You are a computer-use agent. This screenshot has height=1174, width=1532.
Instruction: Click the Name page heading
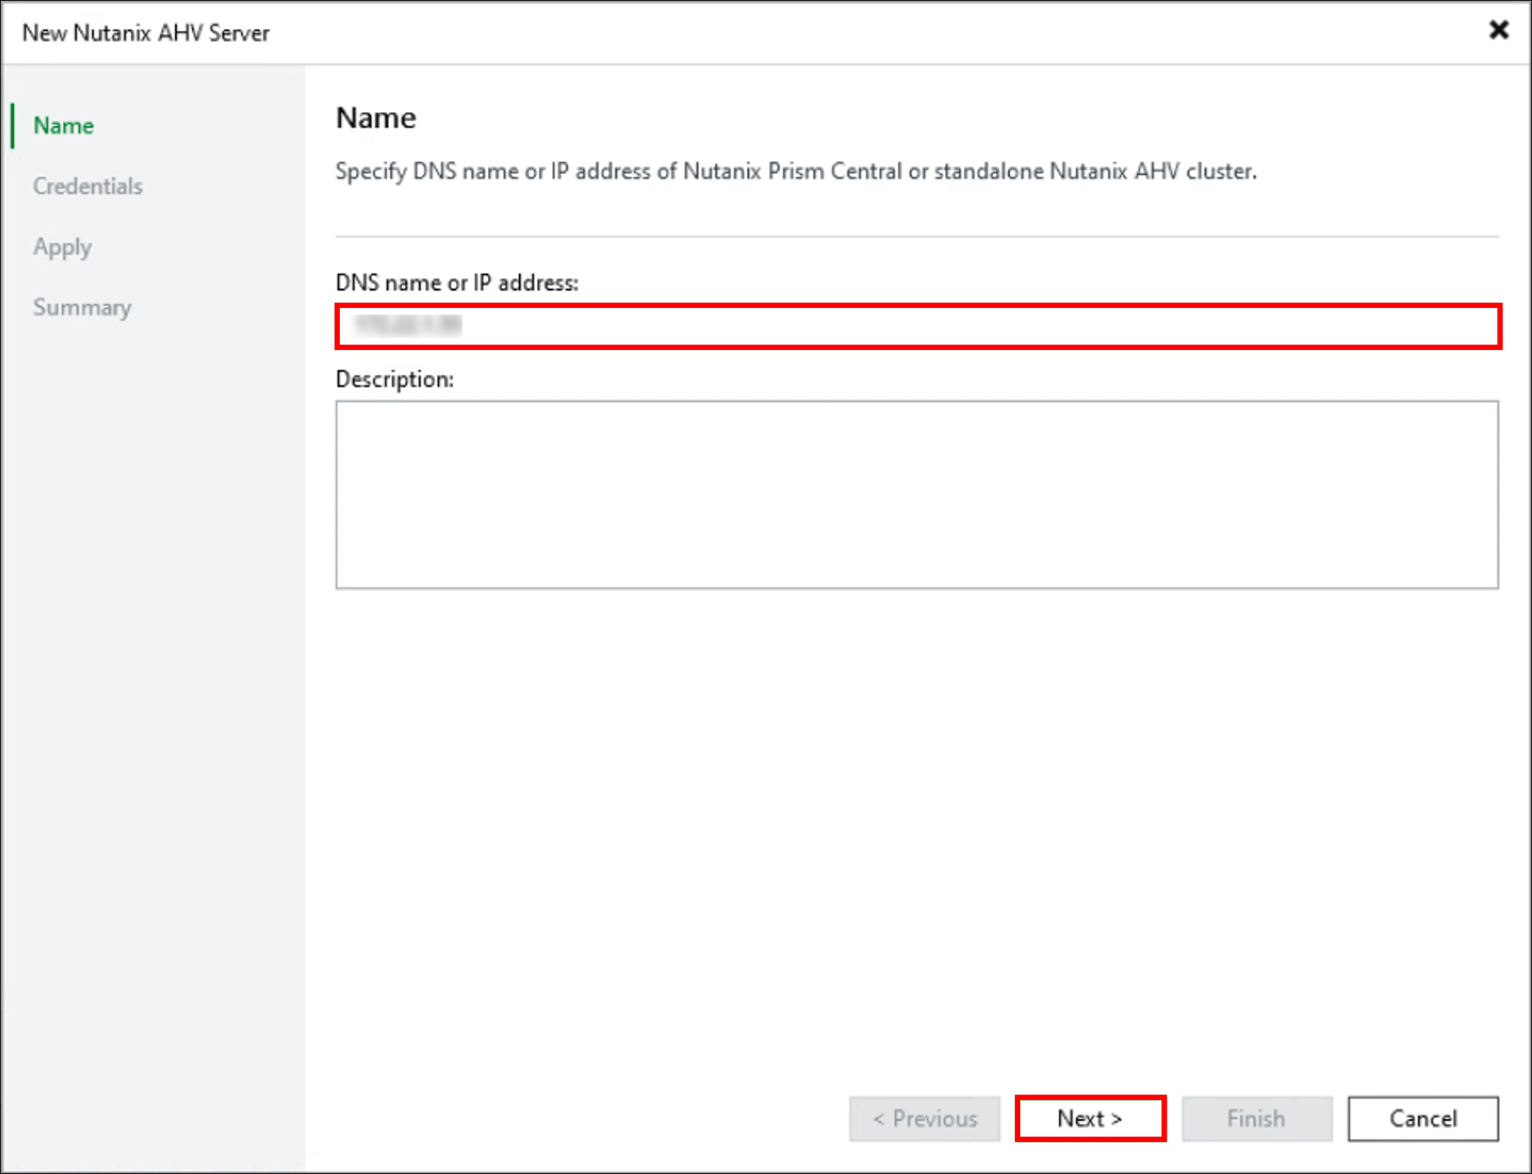click(375, 117)
